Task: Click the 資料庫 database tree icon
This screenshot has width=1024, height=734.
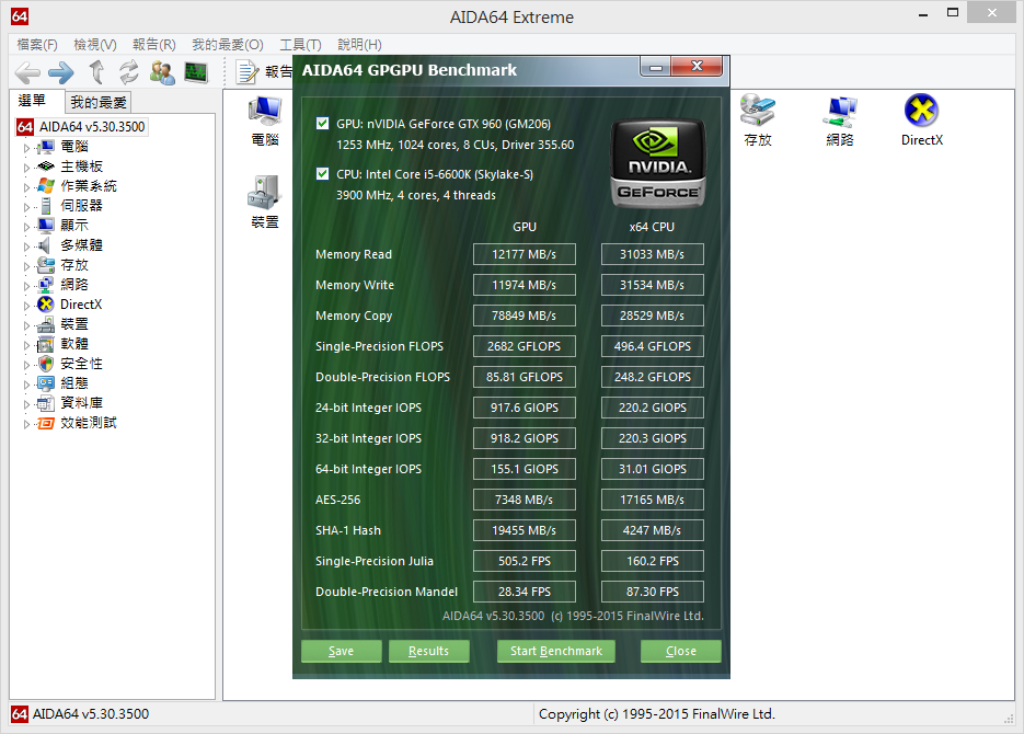Action: pos(46,403)
